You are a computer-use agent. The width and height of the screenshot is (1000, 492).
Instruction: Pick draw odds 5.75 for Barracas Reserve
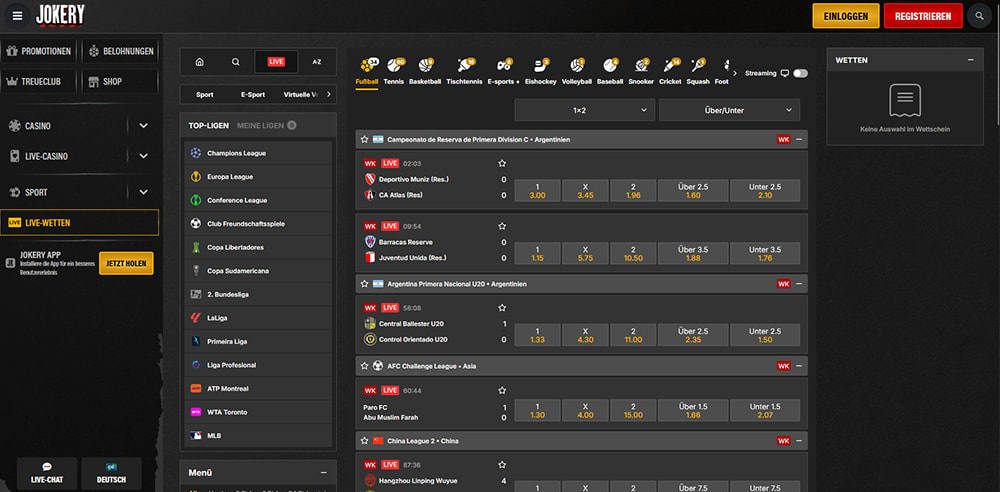tap(585, 253)
